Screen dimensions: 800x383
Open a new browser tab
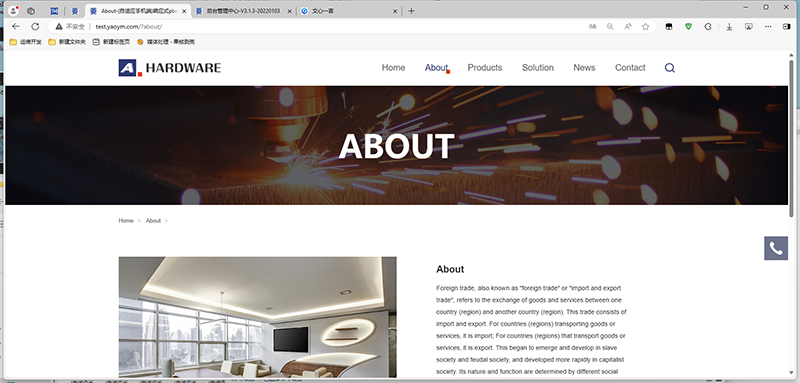tap(411, 11)
